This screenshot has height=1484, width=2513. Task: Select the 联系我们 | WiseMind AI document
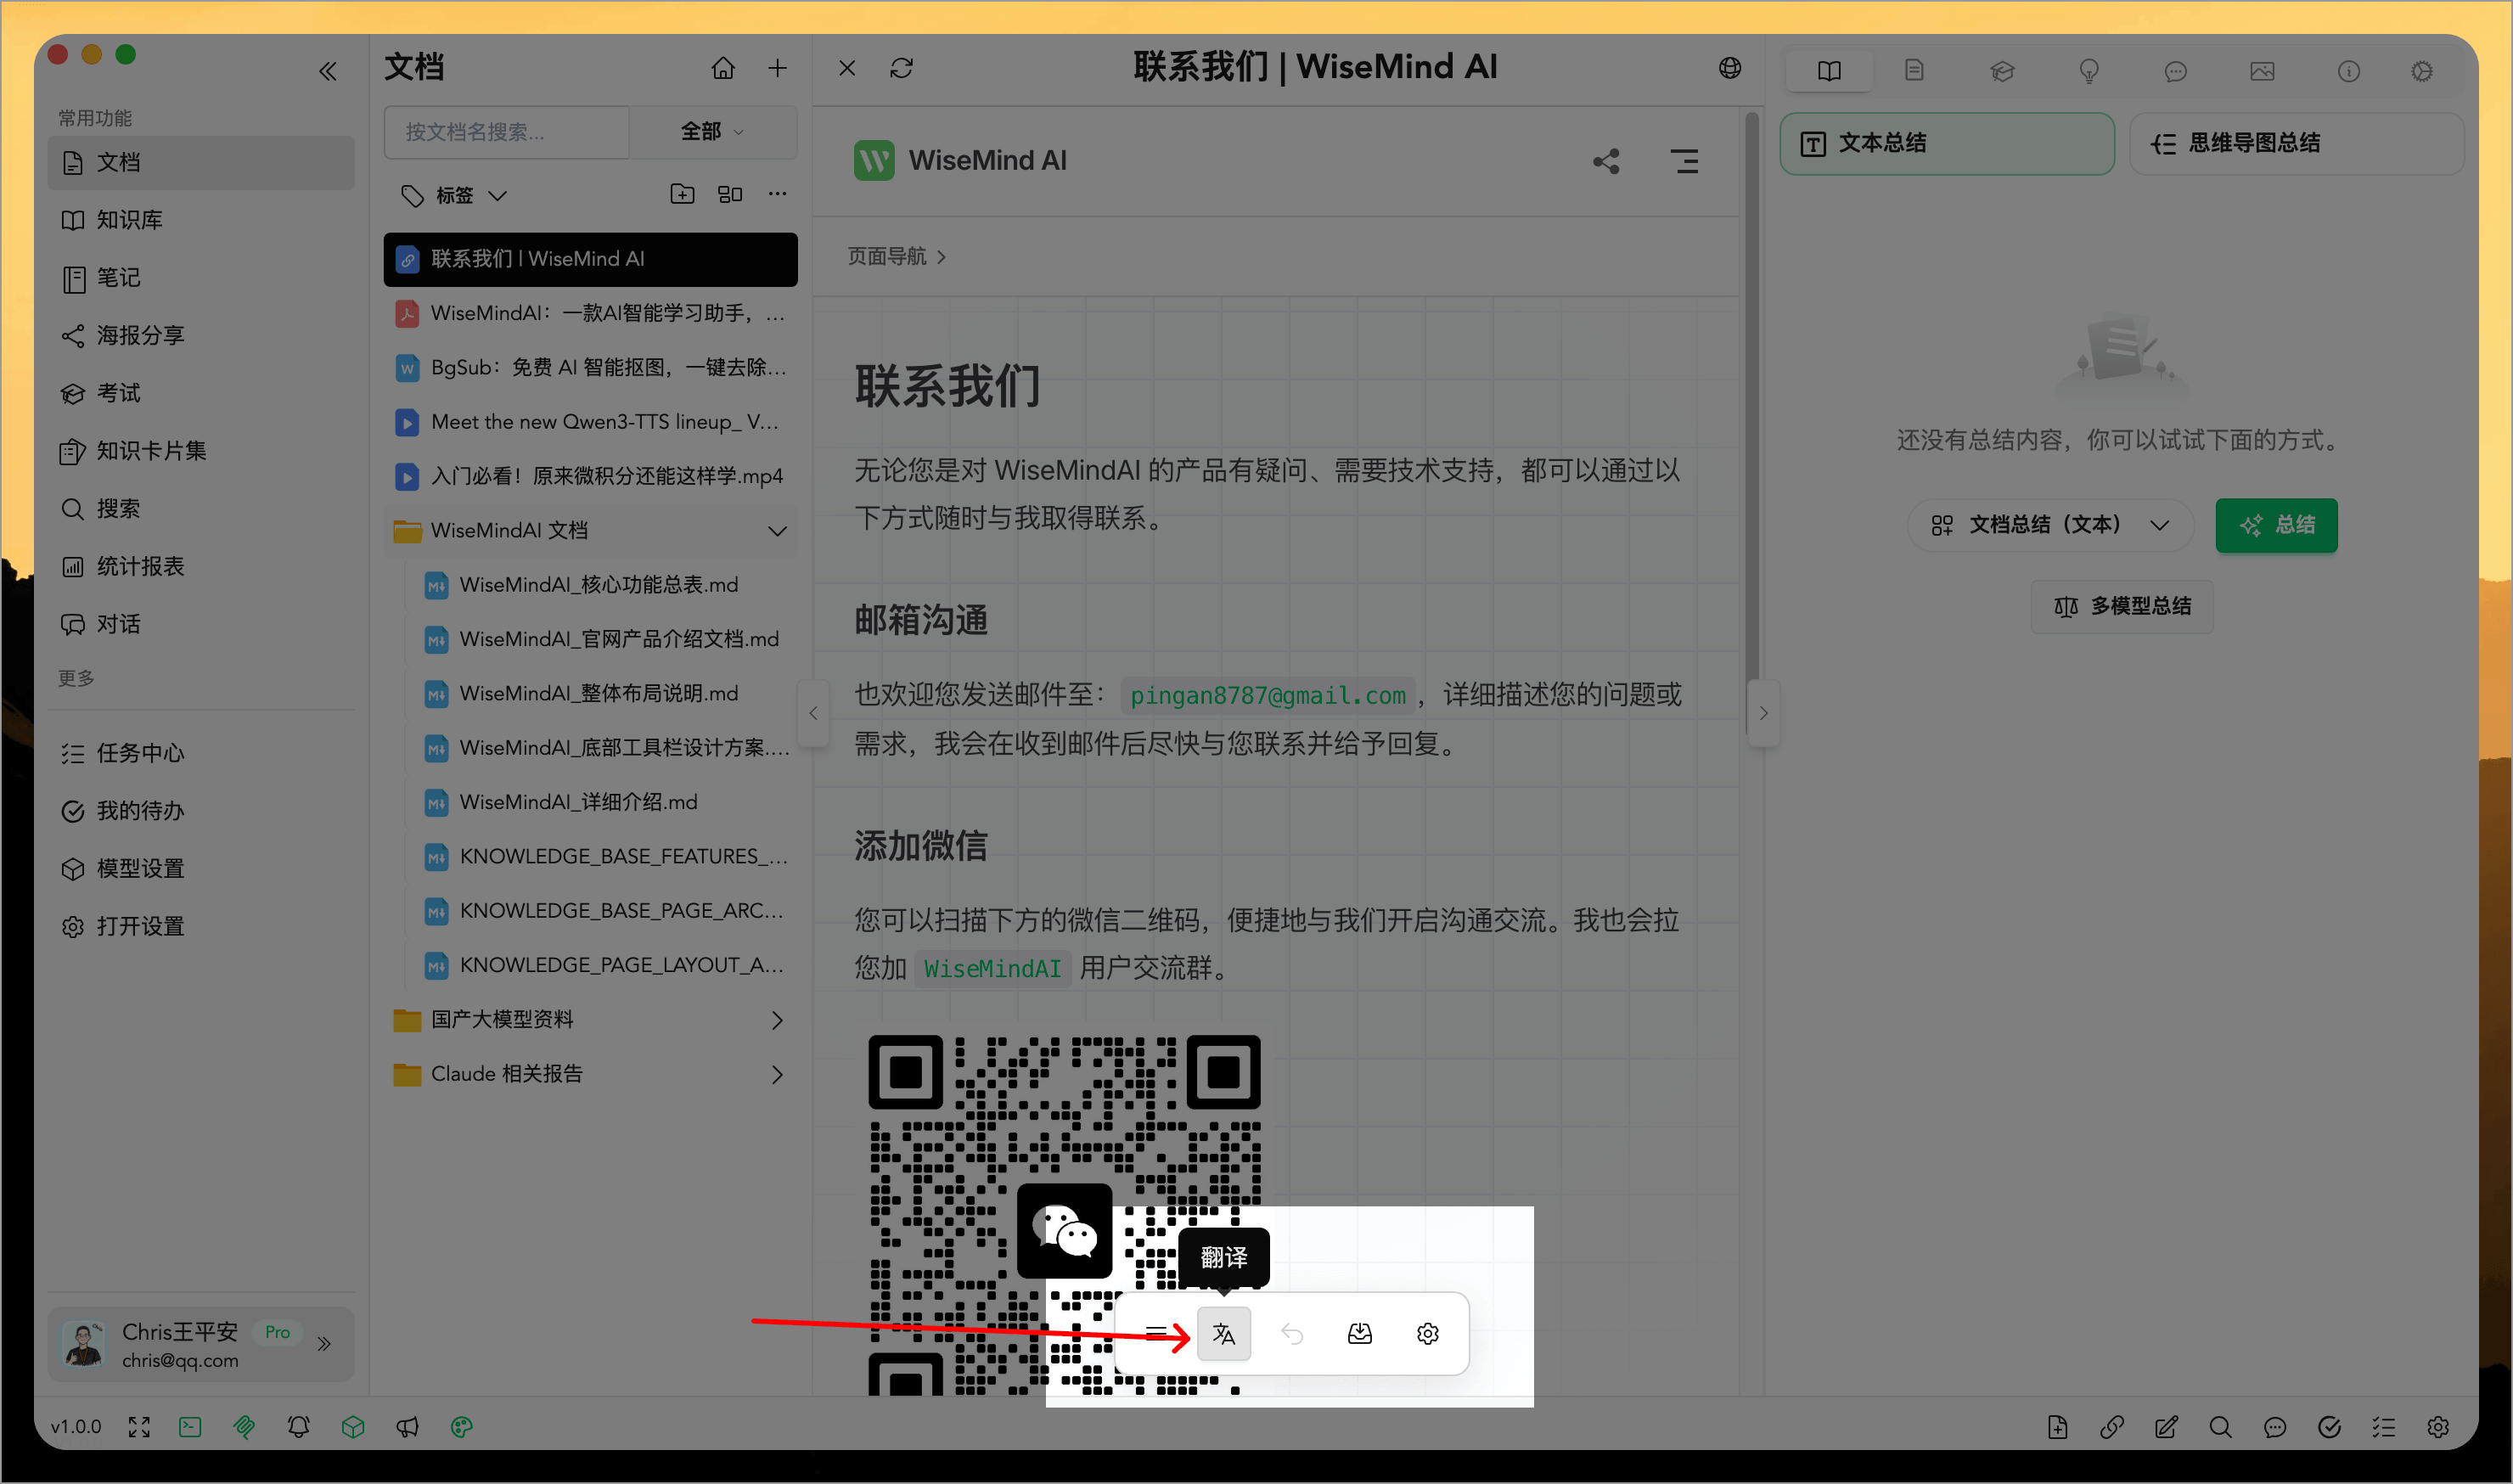(x=590, y=259)
